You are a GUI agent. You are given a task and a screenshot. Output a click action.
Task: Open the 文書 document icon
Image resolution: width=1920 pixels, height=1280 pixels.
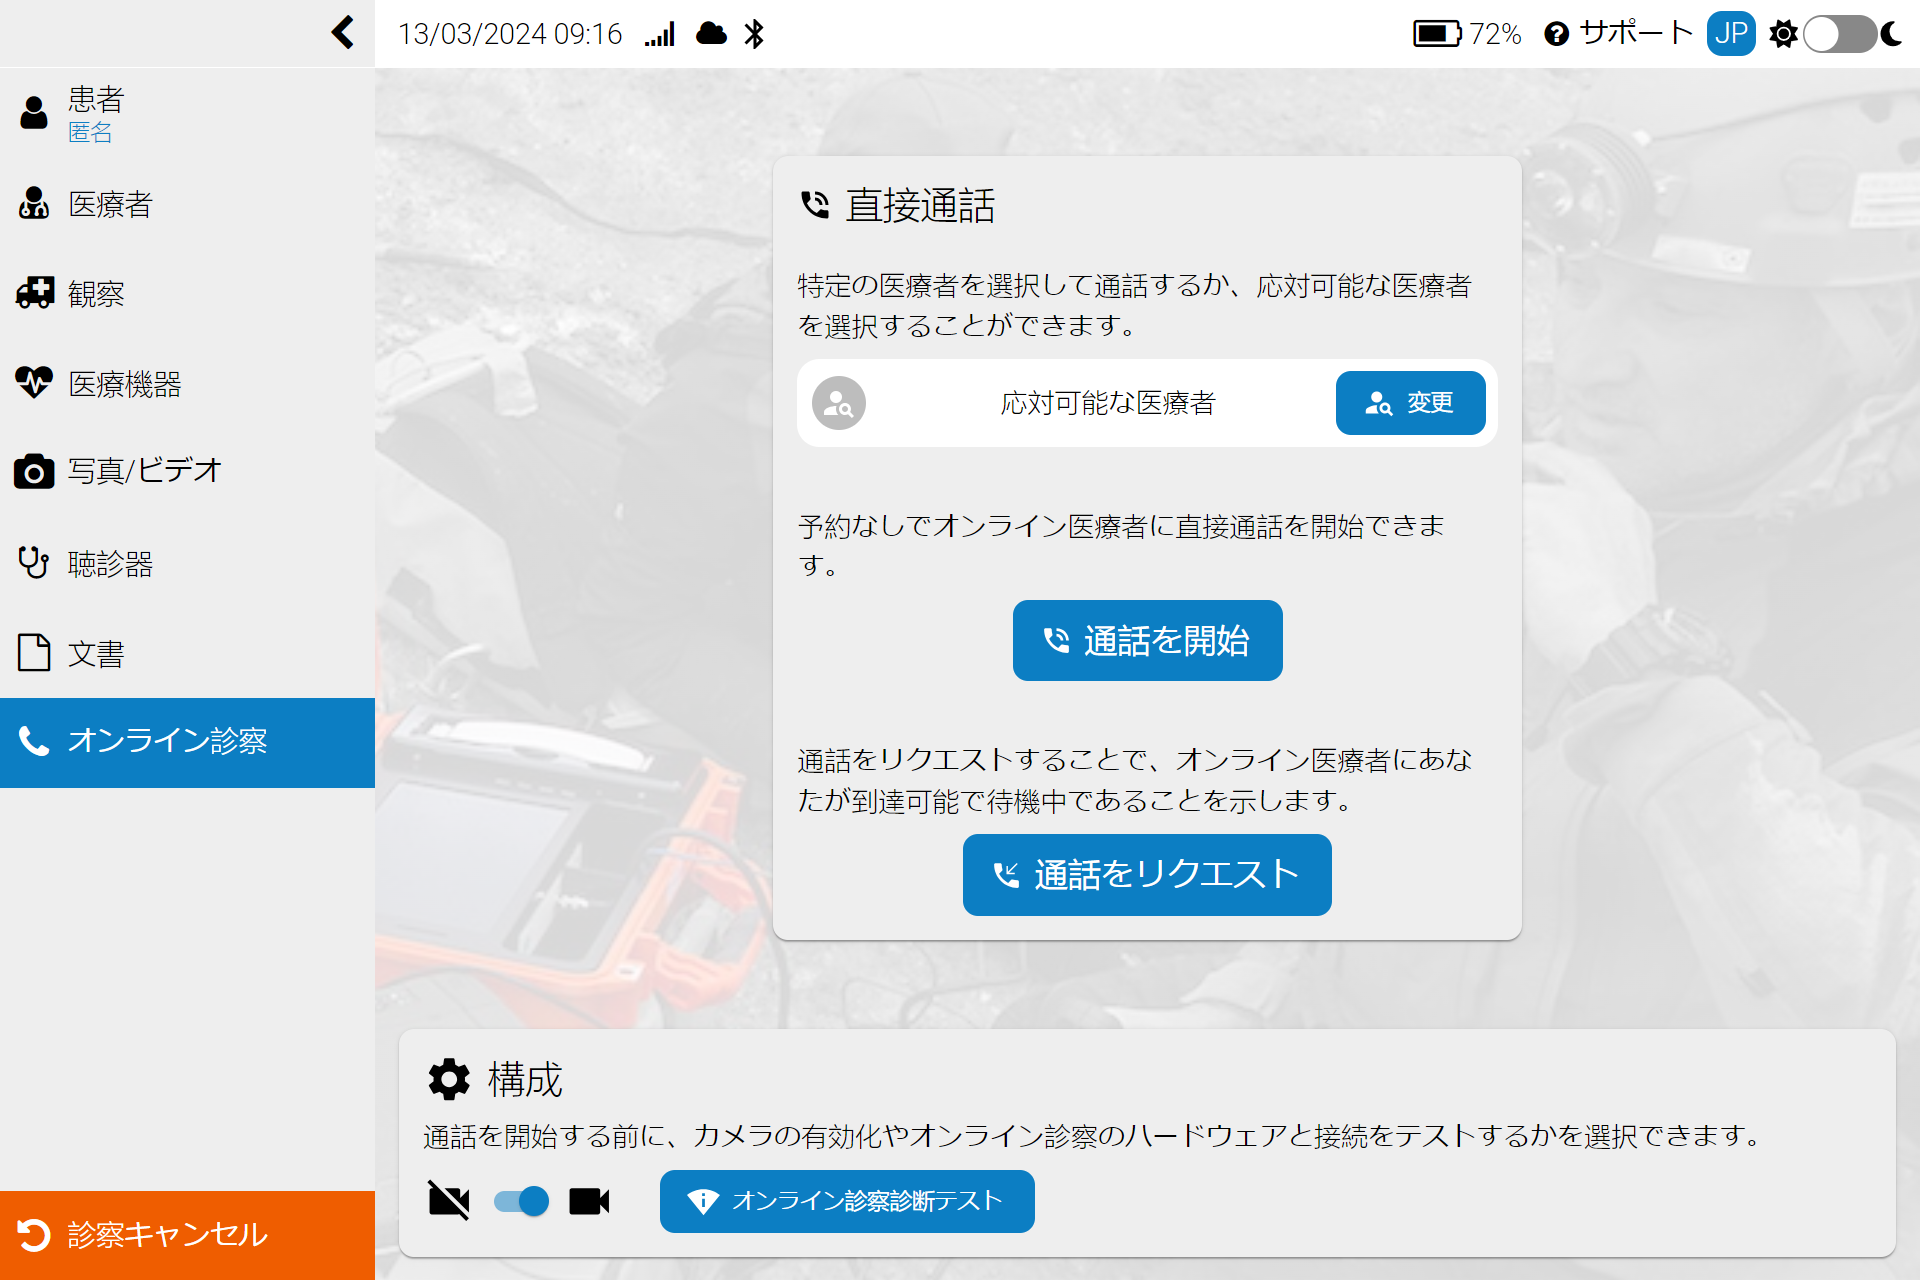pos(34,653)
